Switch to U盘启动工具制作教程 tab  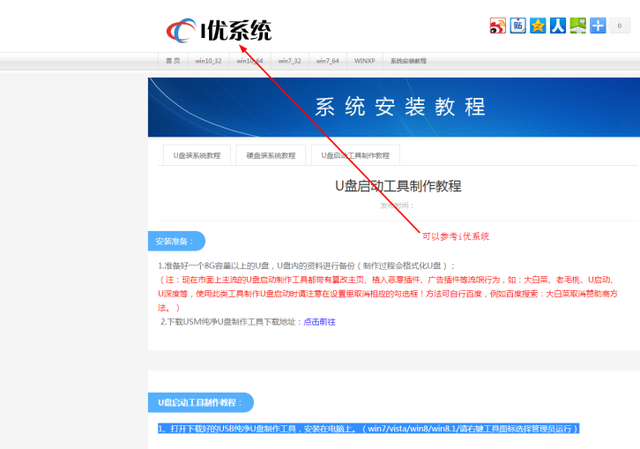[355, 155]
